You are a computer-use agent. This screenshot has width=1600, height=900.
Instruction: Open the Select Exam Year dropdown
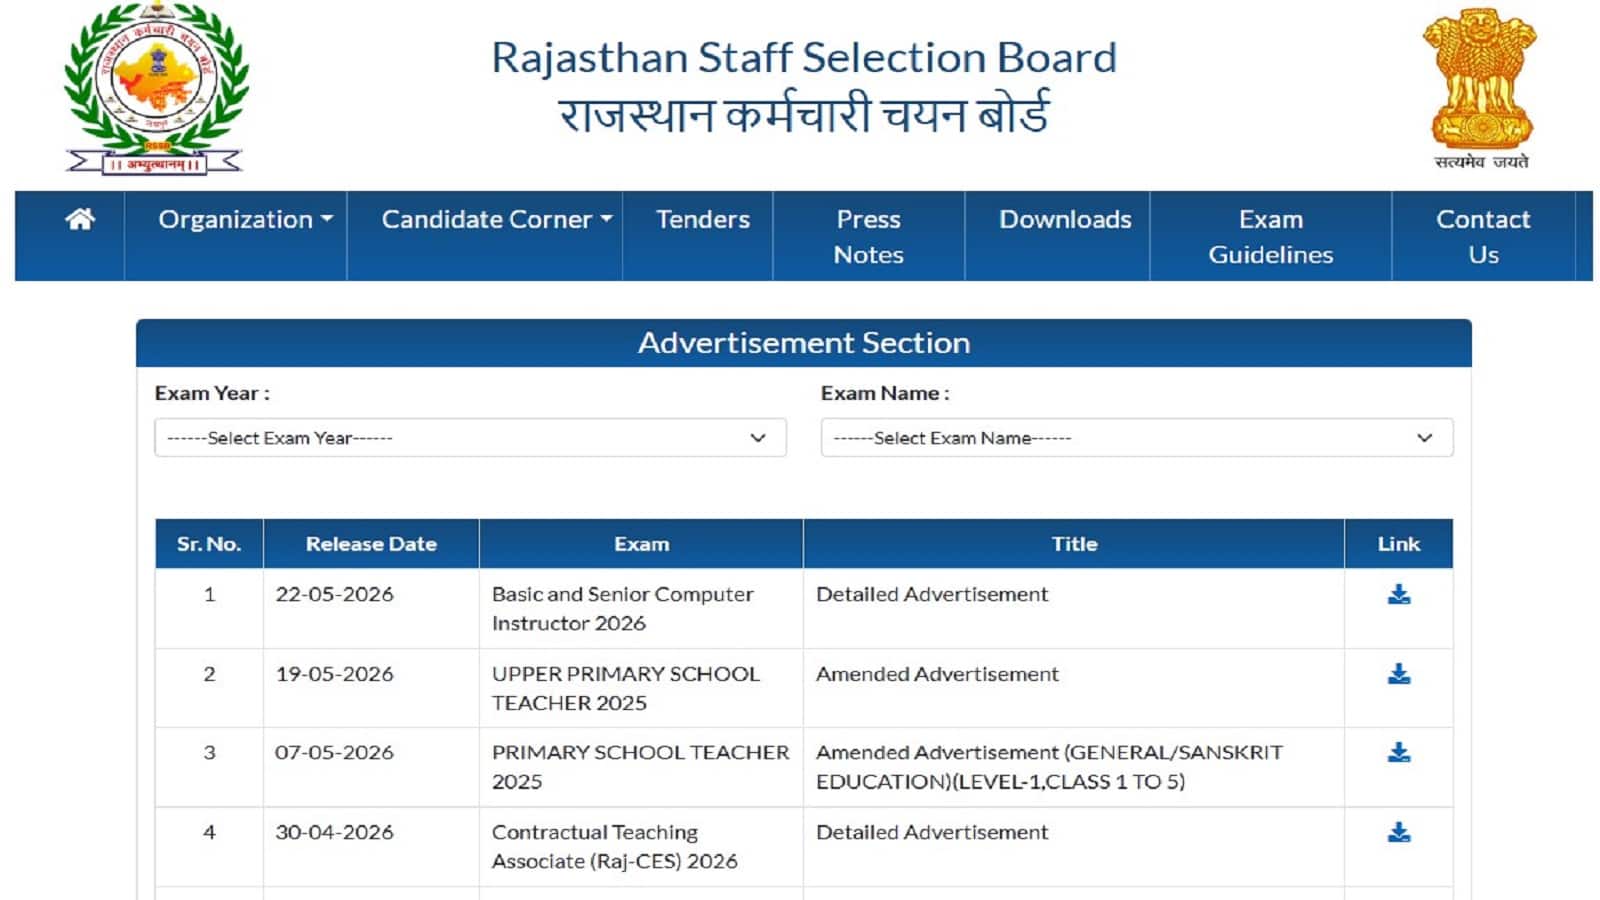click(470, 438)
